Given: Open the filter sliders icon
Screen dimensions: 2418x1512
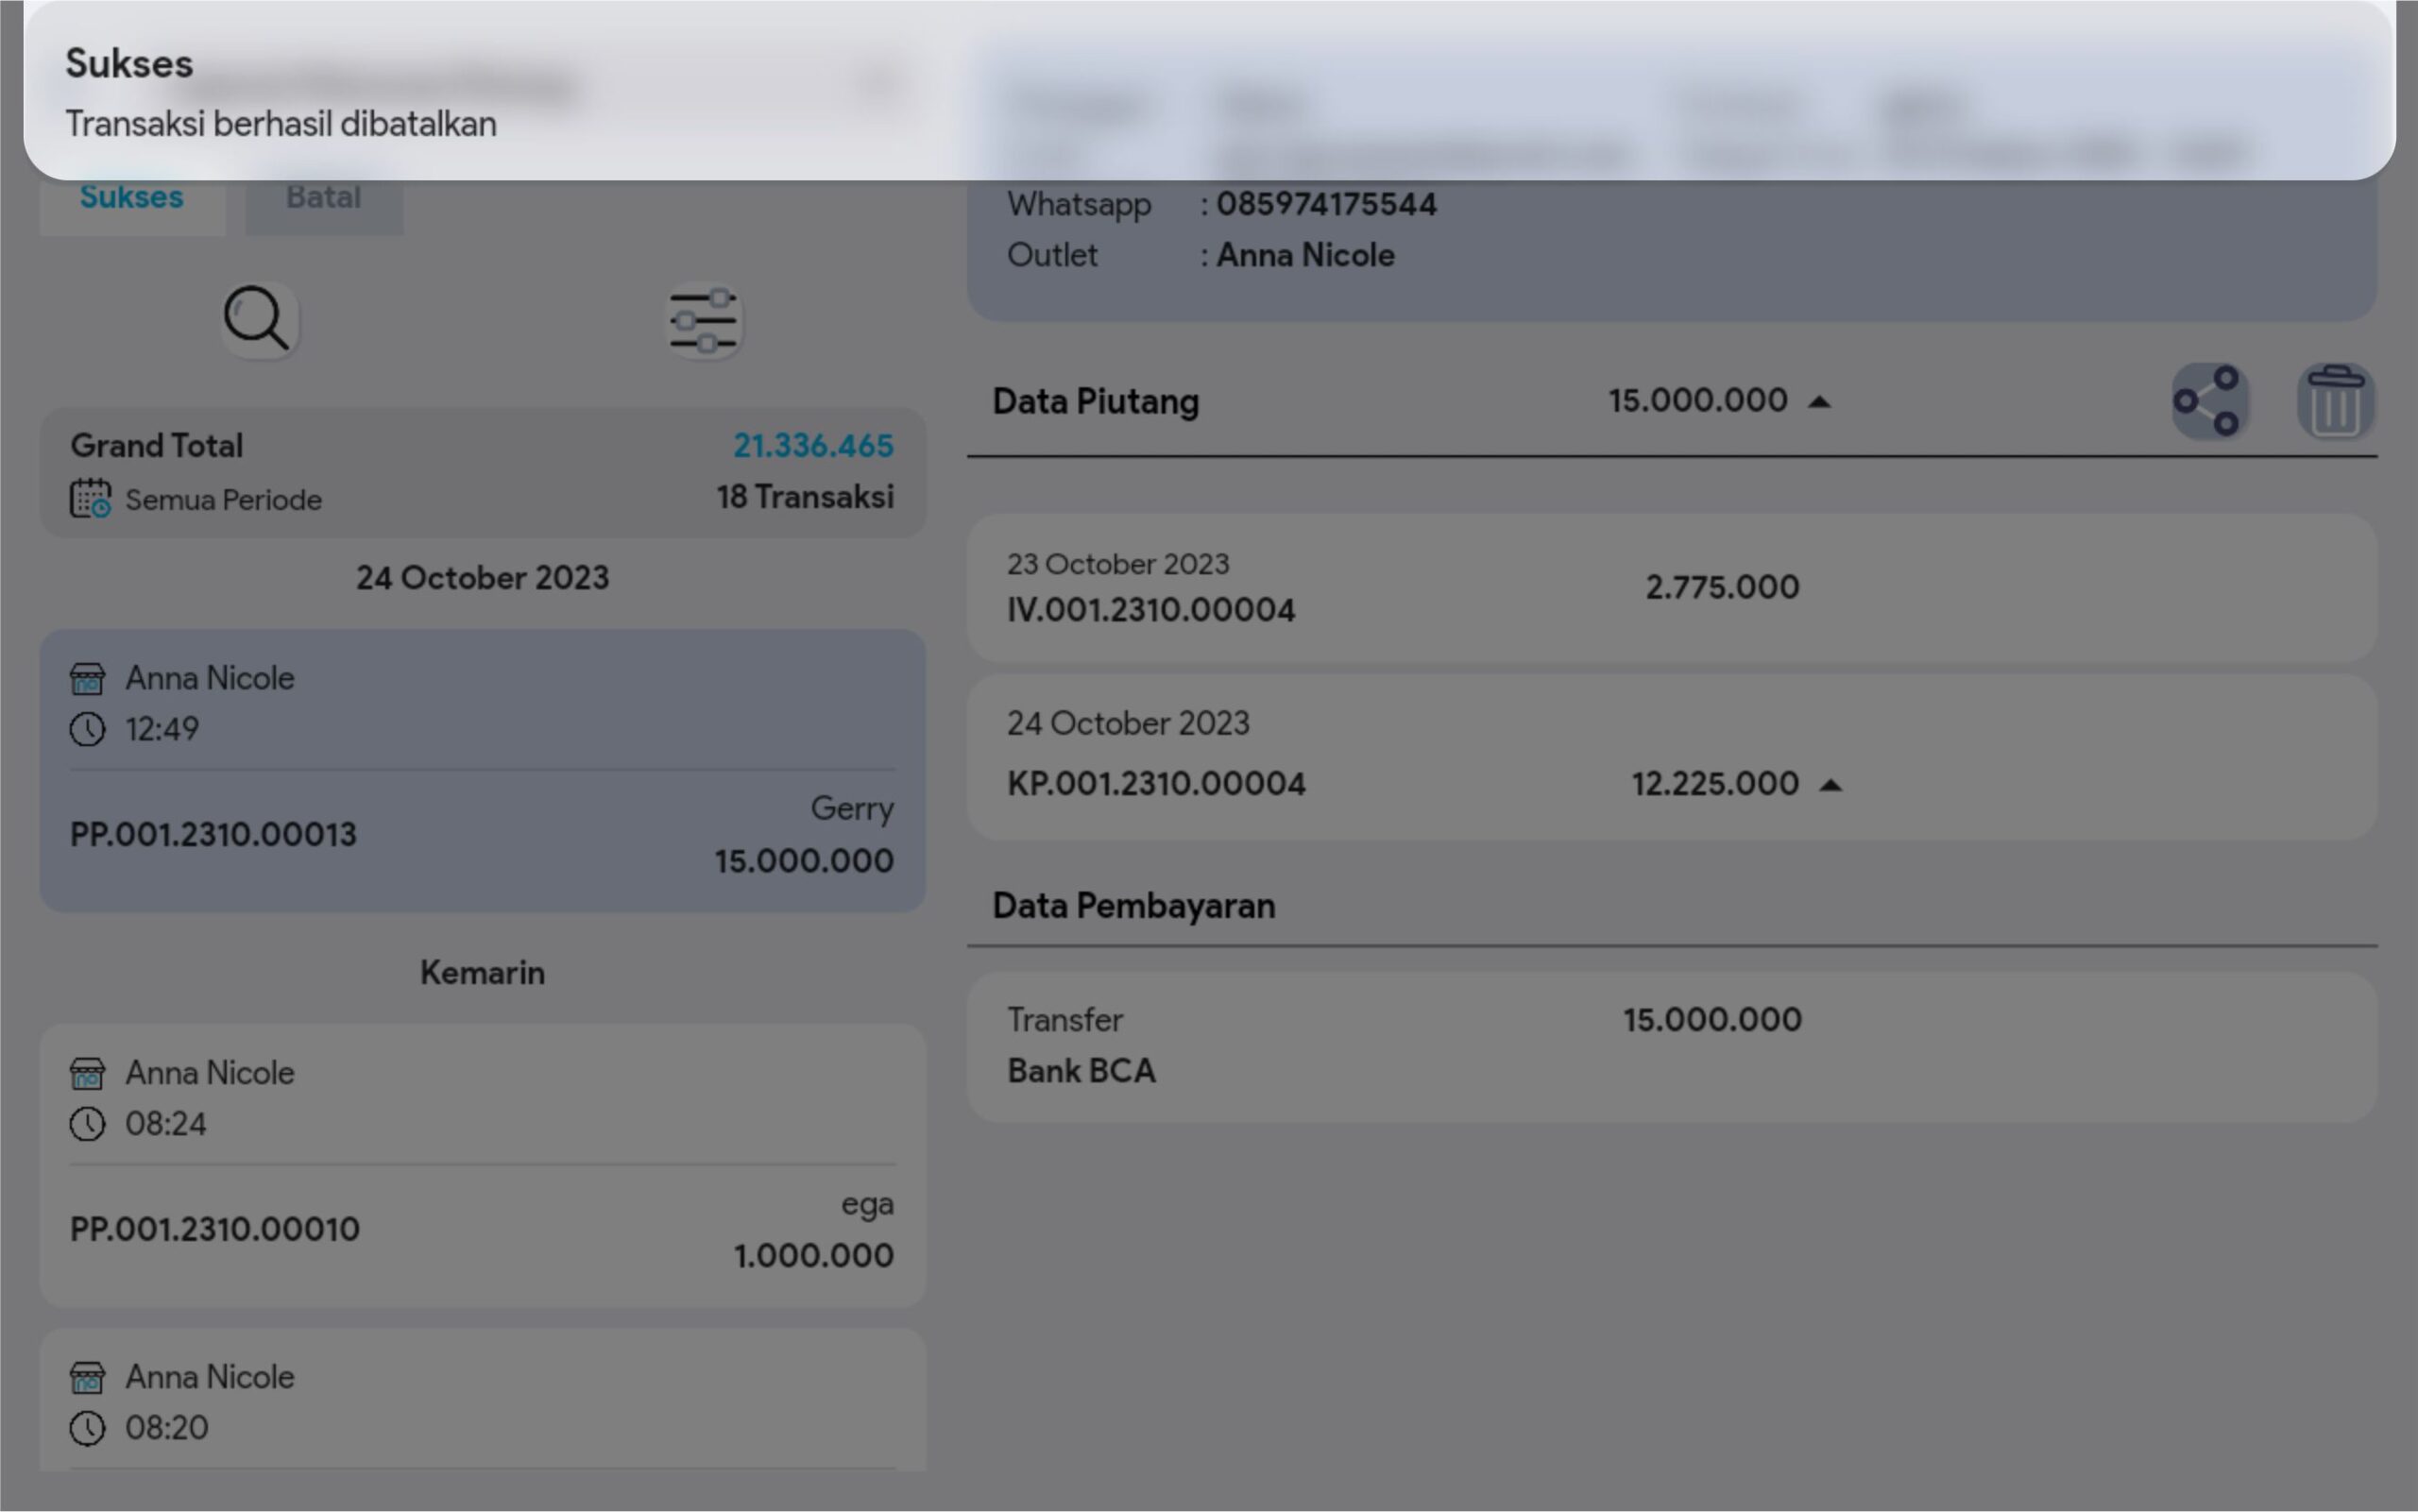Looking at the screenshot, I should (704, 321).
